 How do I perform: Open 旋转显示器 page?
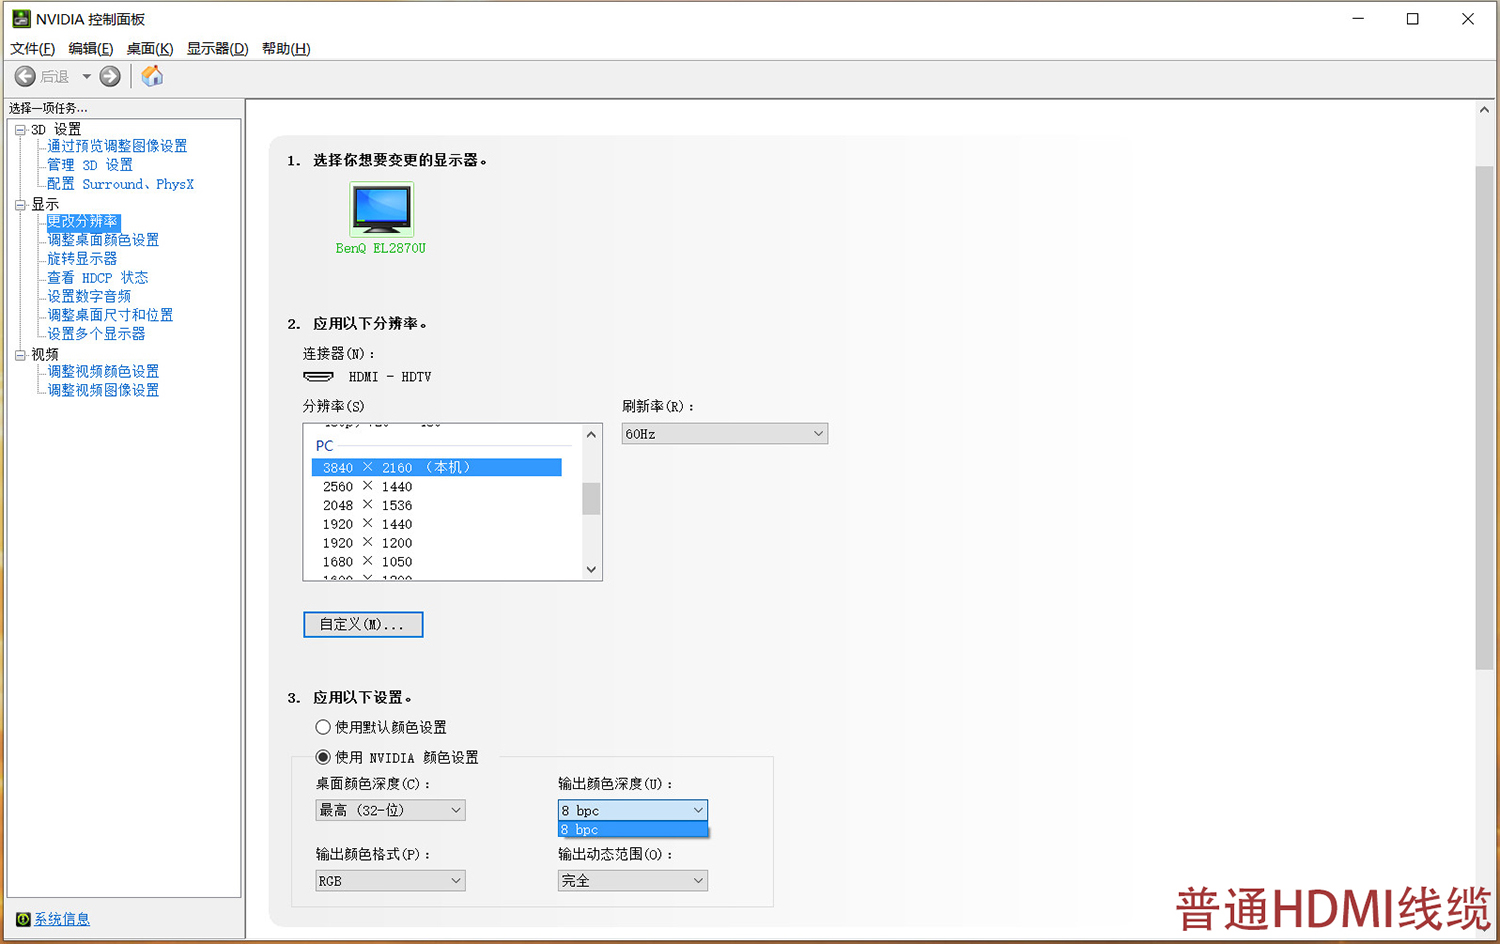point(82,259)
